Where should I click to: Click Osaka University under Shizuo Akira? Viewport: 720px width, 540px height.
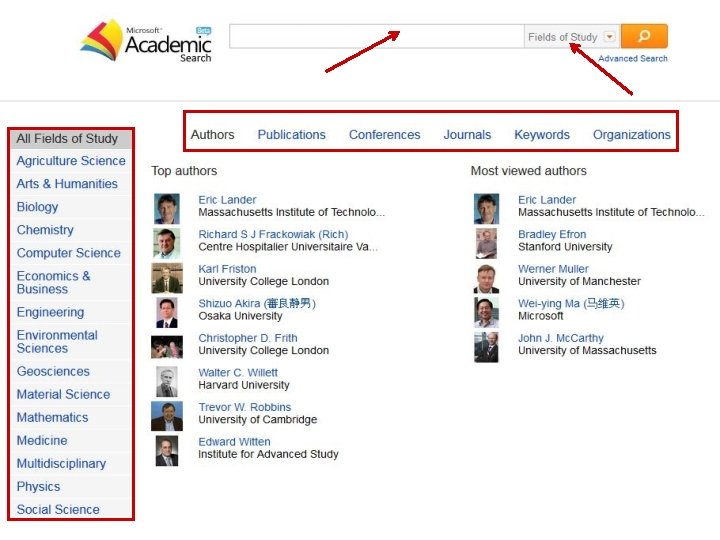click(240, 316)
